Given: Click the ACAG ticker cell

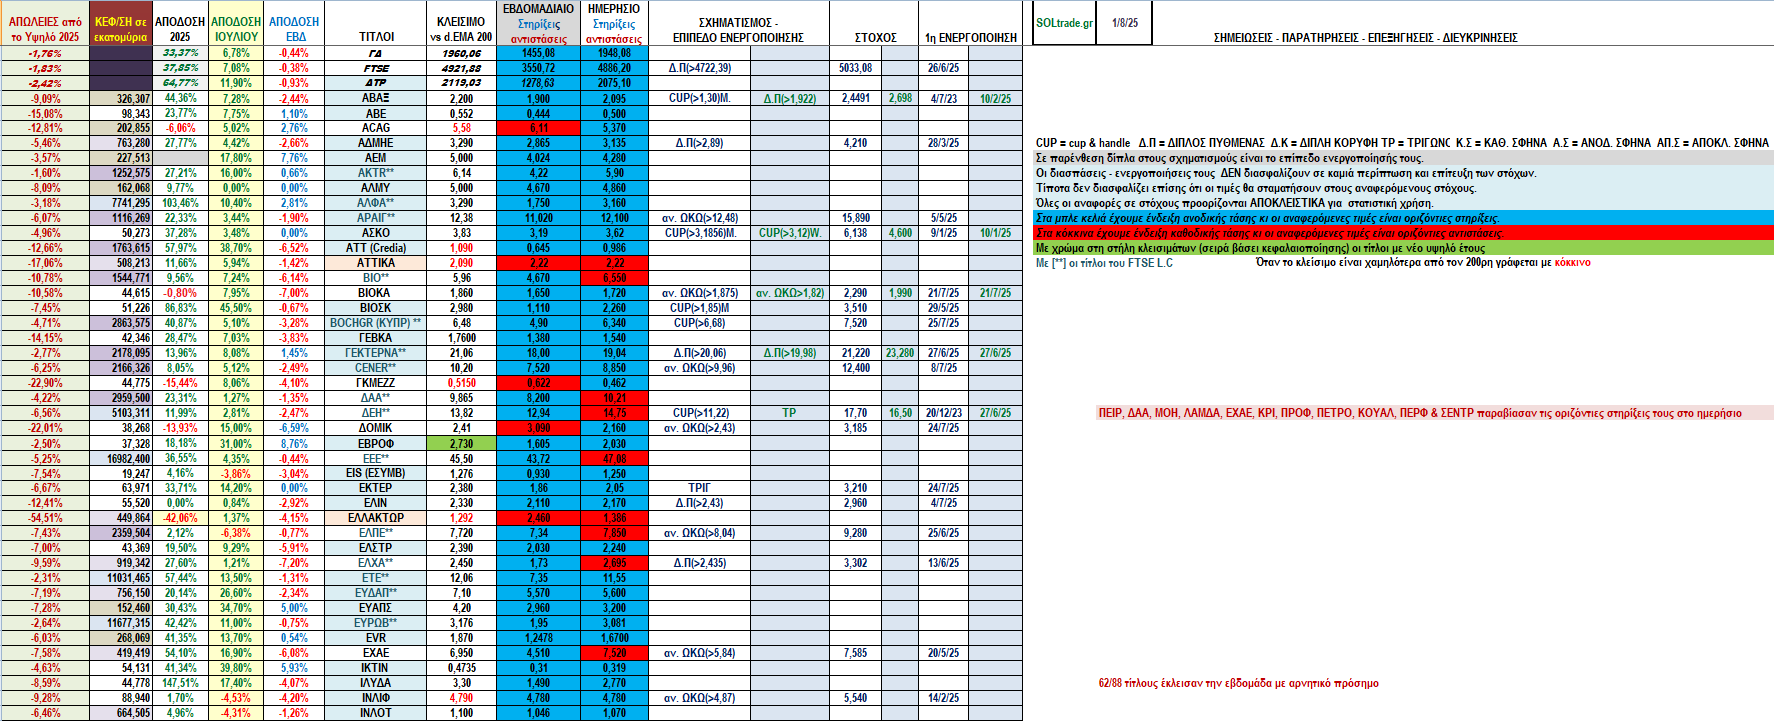Looking at the screenshot, I should click(x=376, y=128).
